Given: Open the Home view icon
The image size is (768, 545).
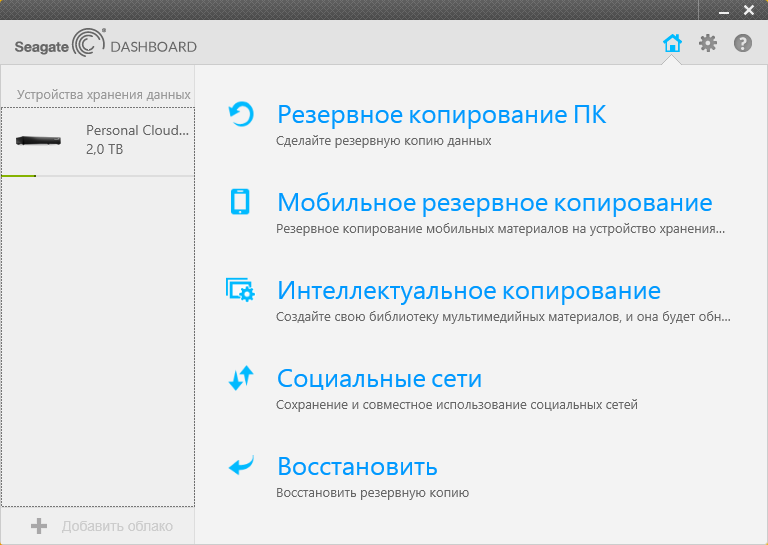Looking at the screenshot, I should (x=672, y=43).
